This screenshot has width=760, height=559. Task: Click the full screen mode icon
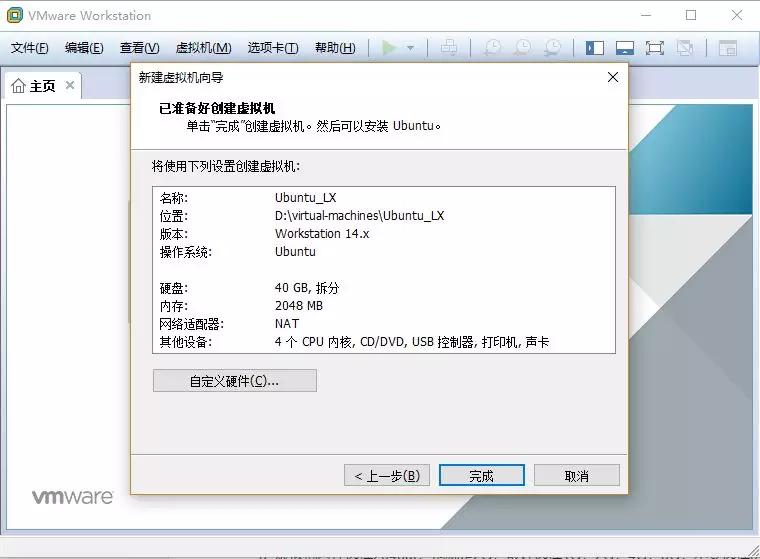(x=655, y=48)
